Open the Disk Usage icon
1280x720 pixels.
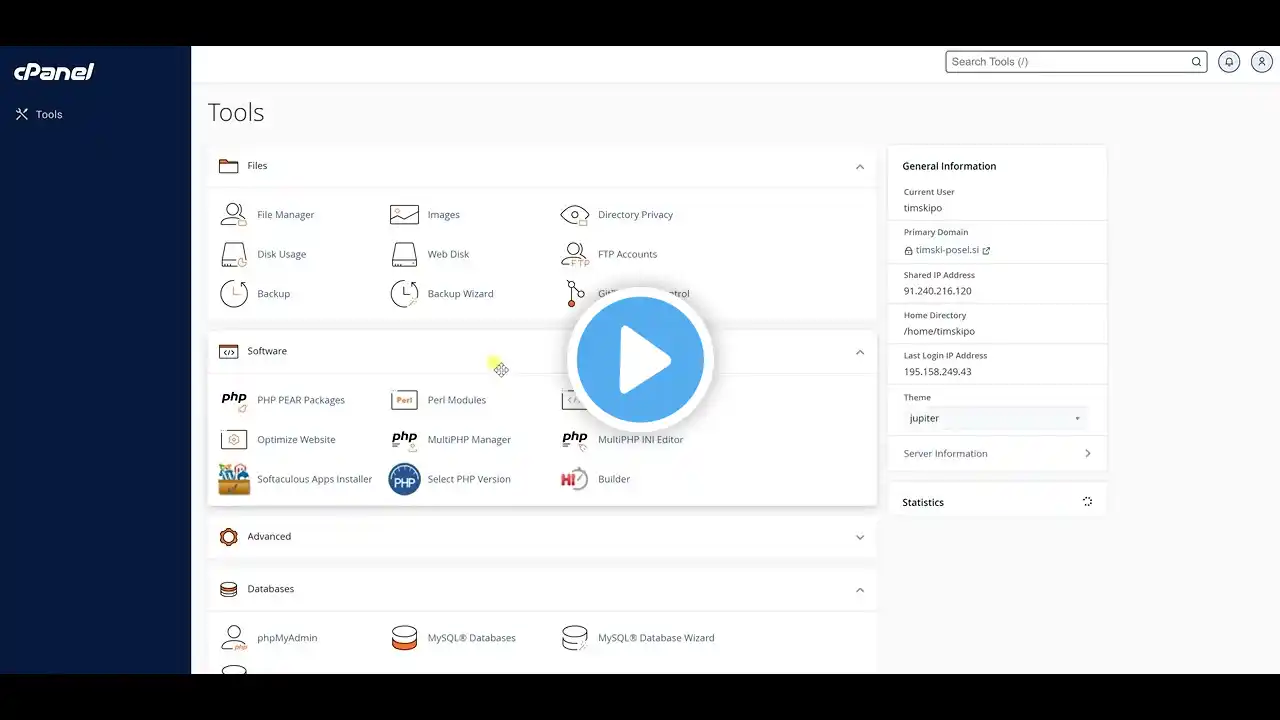click(234, 254)
